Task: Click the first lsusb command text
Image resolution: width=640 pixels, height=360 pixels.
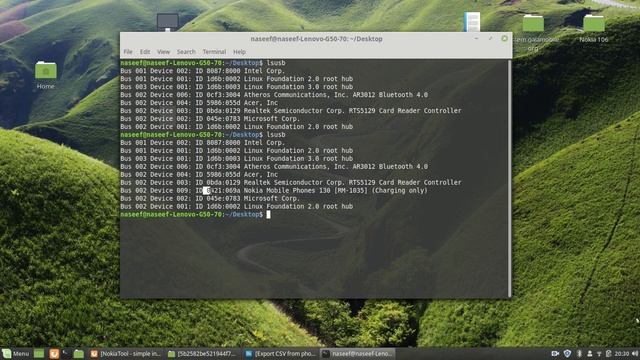Action: (x=276, y=63)
